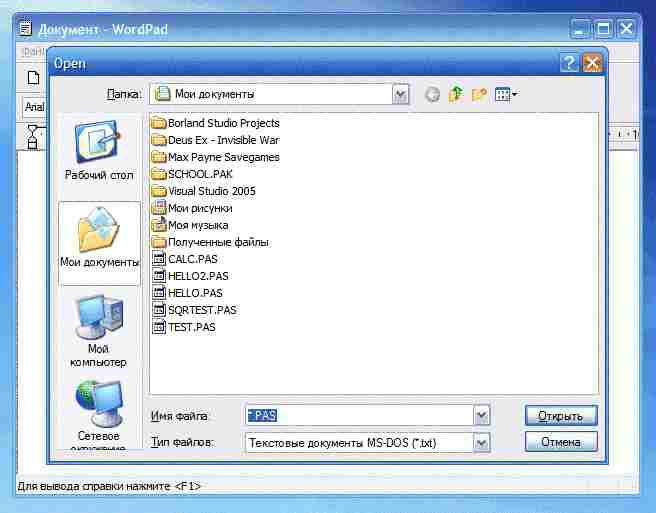Screen dimensions: 656x513
Task: Click HELLO2.PAS file icon
Action: 159,276
